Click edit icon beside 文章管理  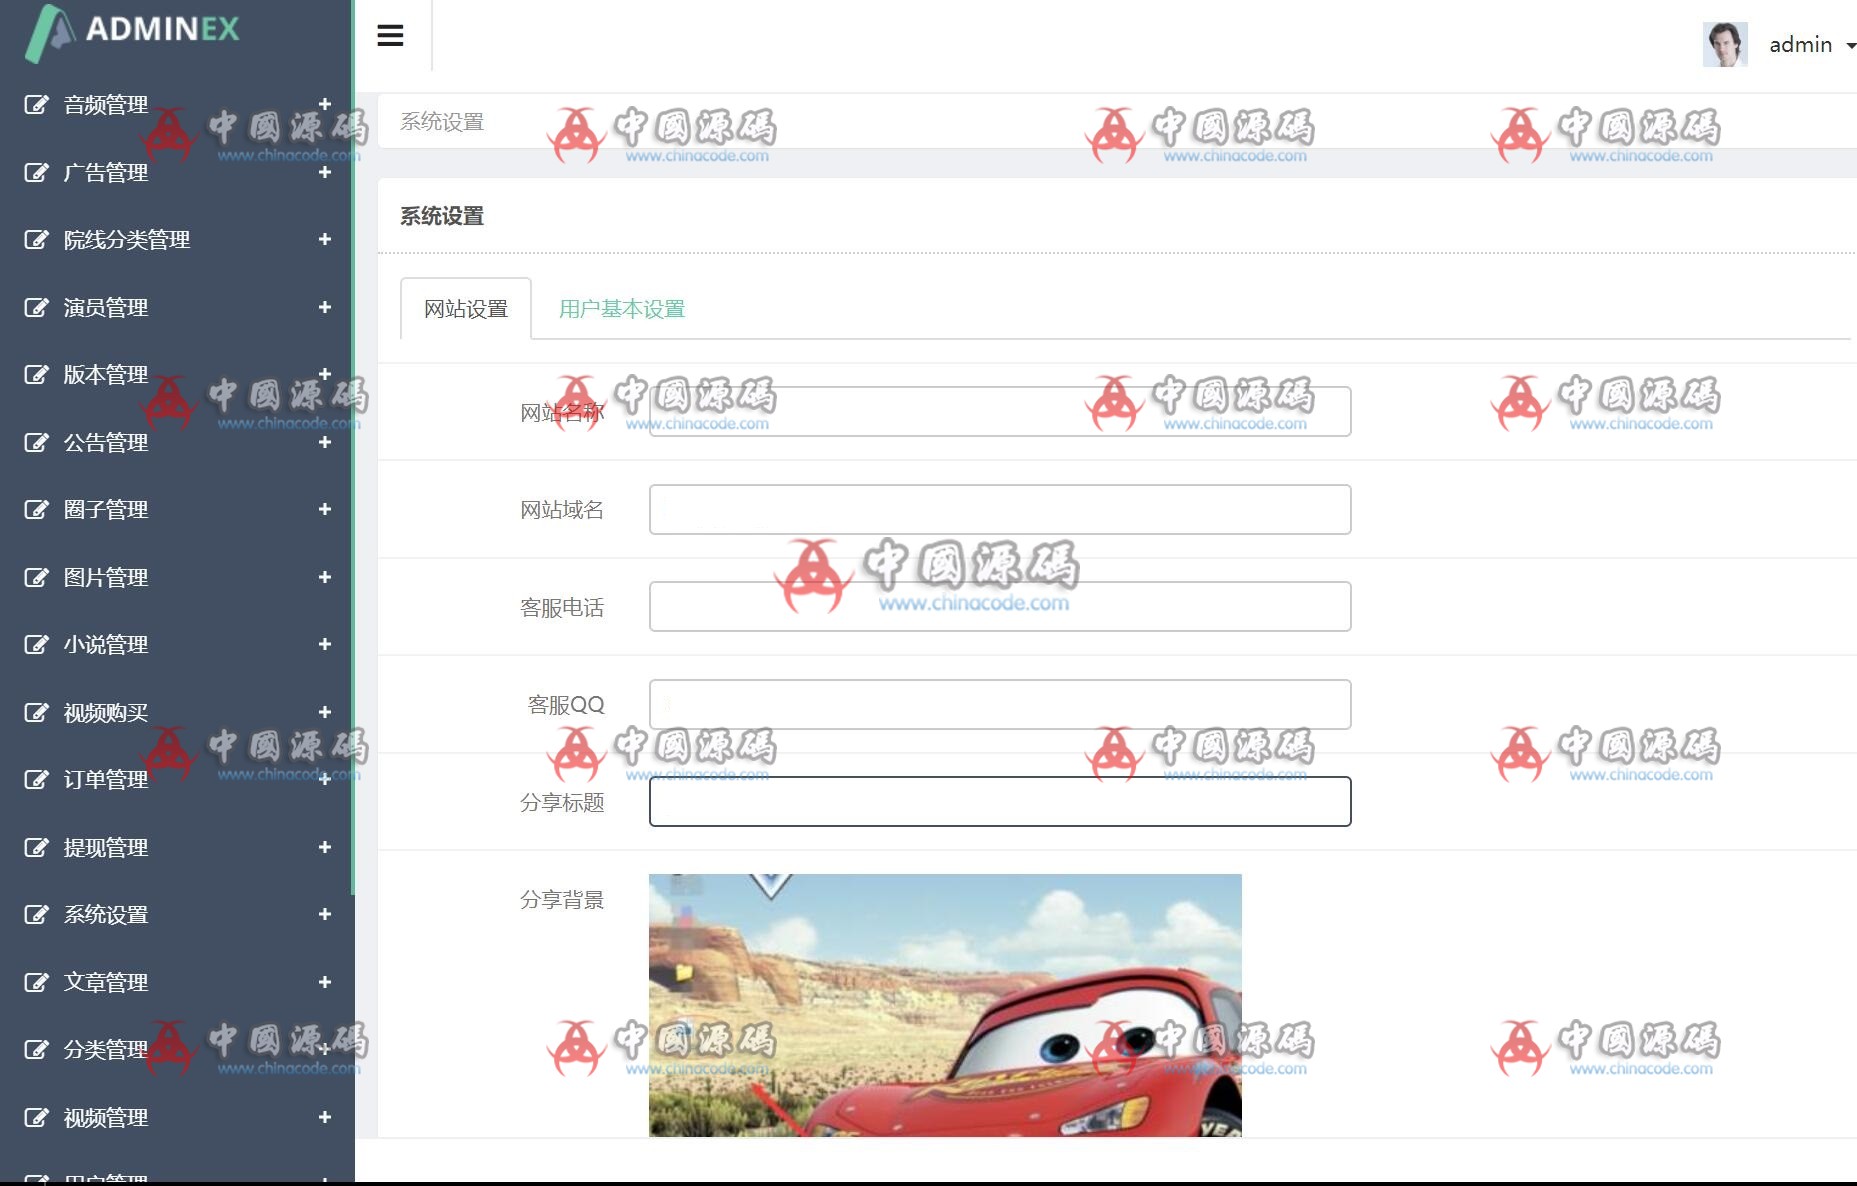pos(36,982)
